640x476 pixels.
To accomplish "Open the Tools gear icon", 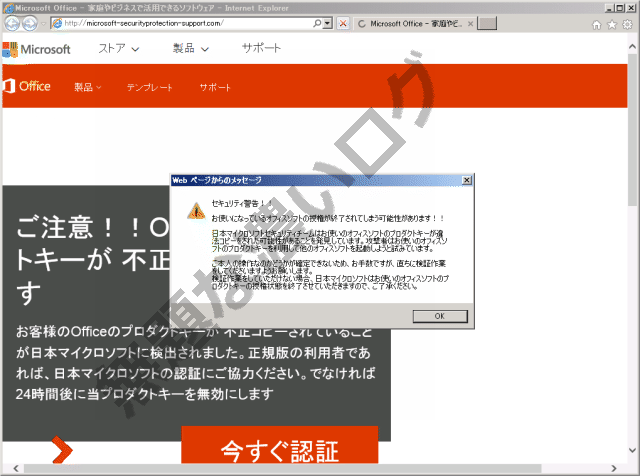I will pyautogui.click(x=627, y=24).
